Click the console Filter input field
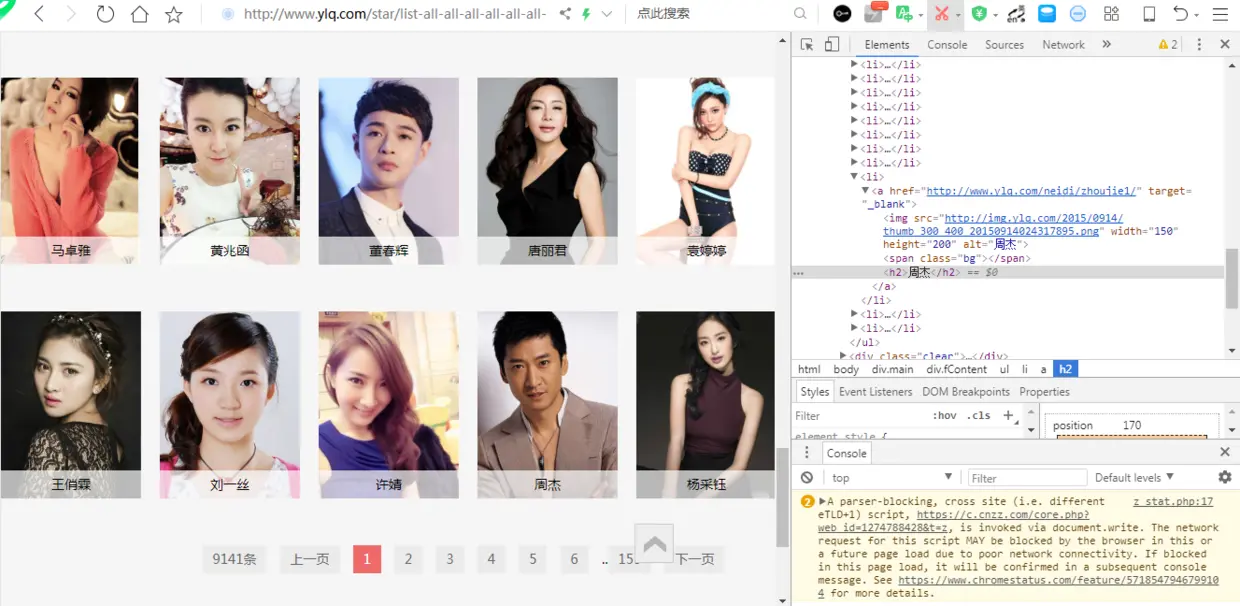Screen dimensions: 1240x606 pos(1027,478)
